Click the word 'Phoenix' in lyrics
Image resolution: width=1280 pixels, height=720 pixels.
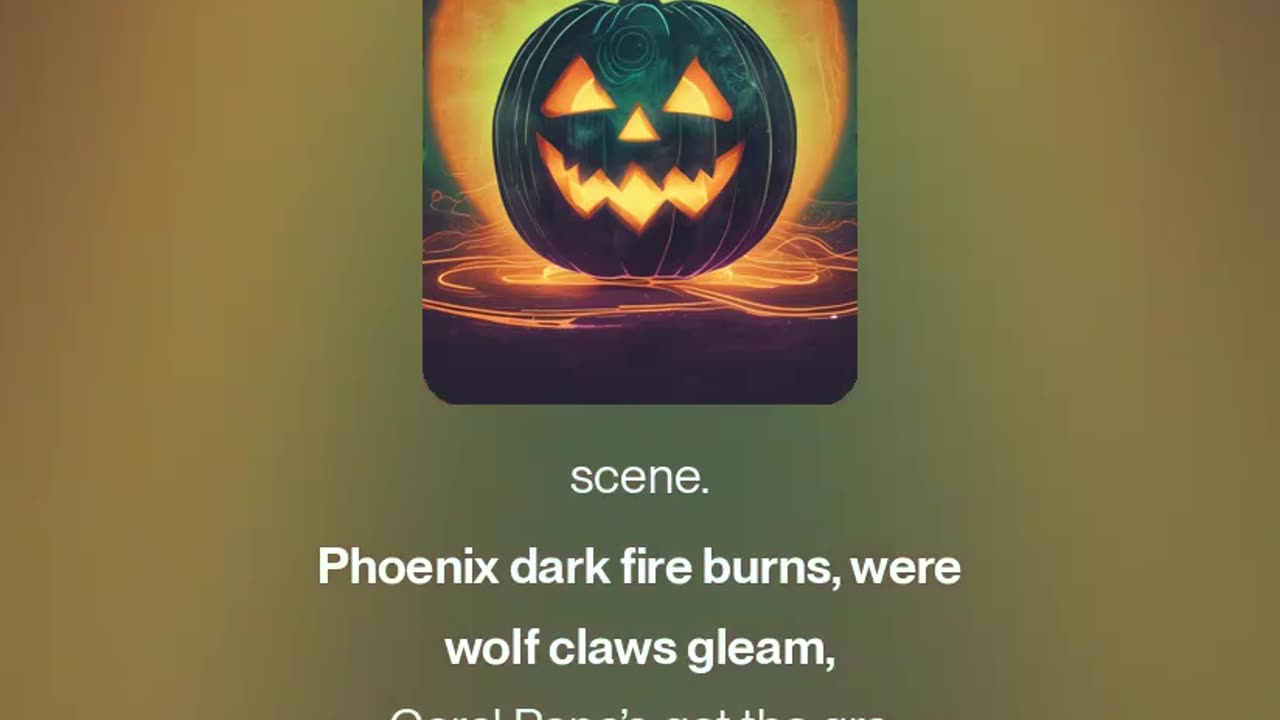pos(408,567)
